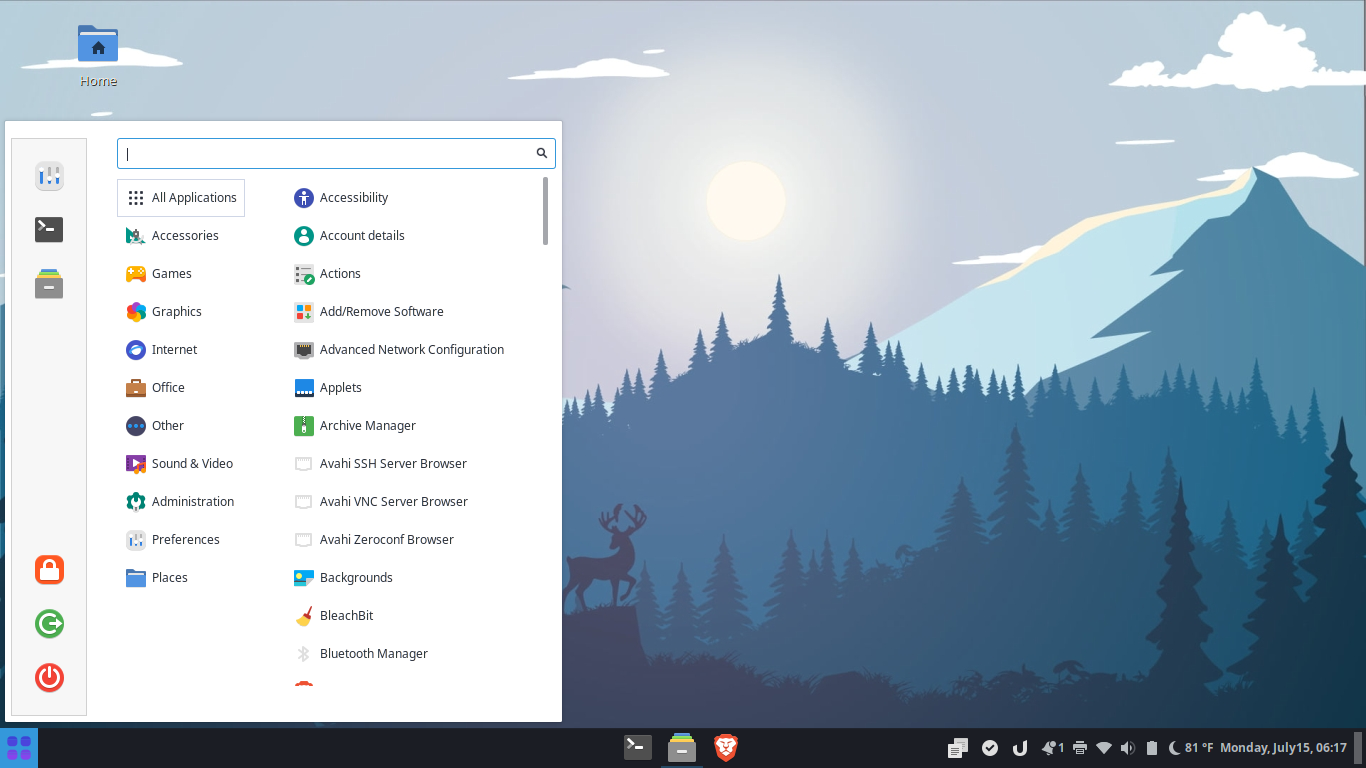Lock the screen using the orange padlock icon
Image resolution: width=1366 pixels, height=768 pixels.
(x=49, y=570)
